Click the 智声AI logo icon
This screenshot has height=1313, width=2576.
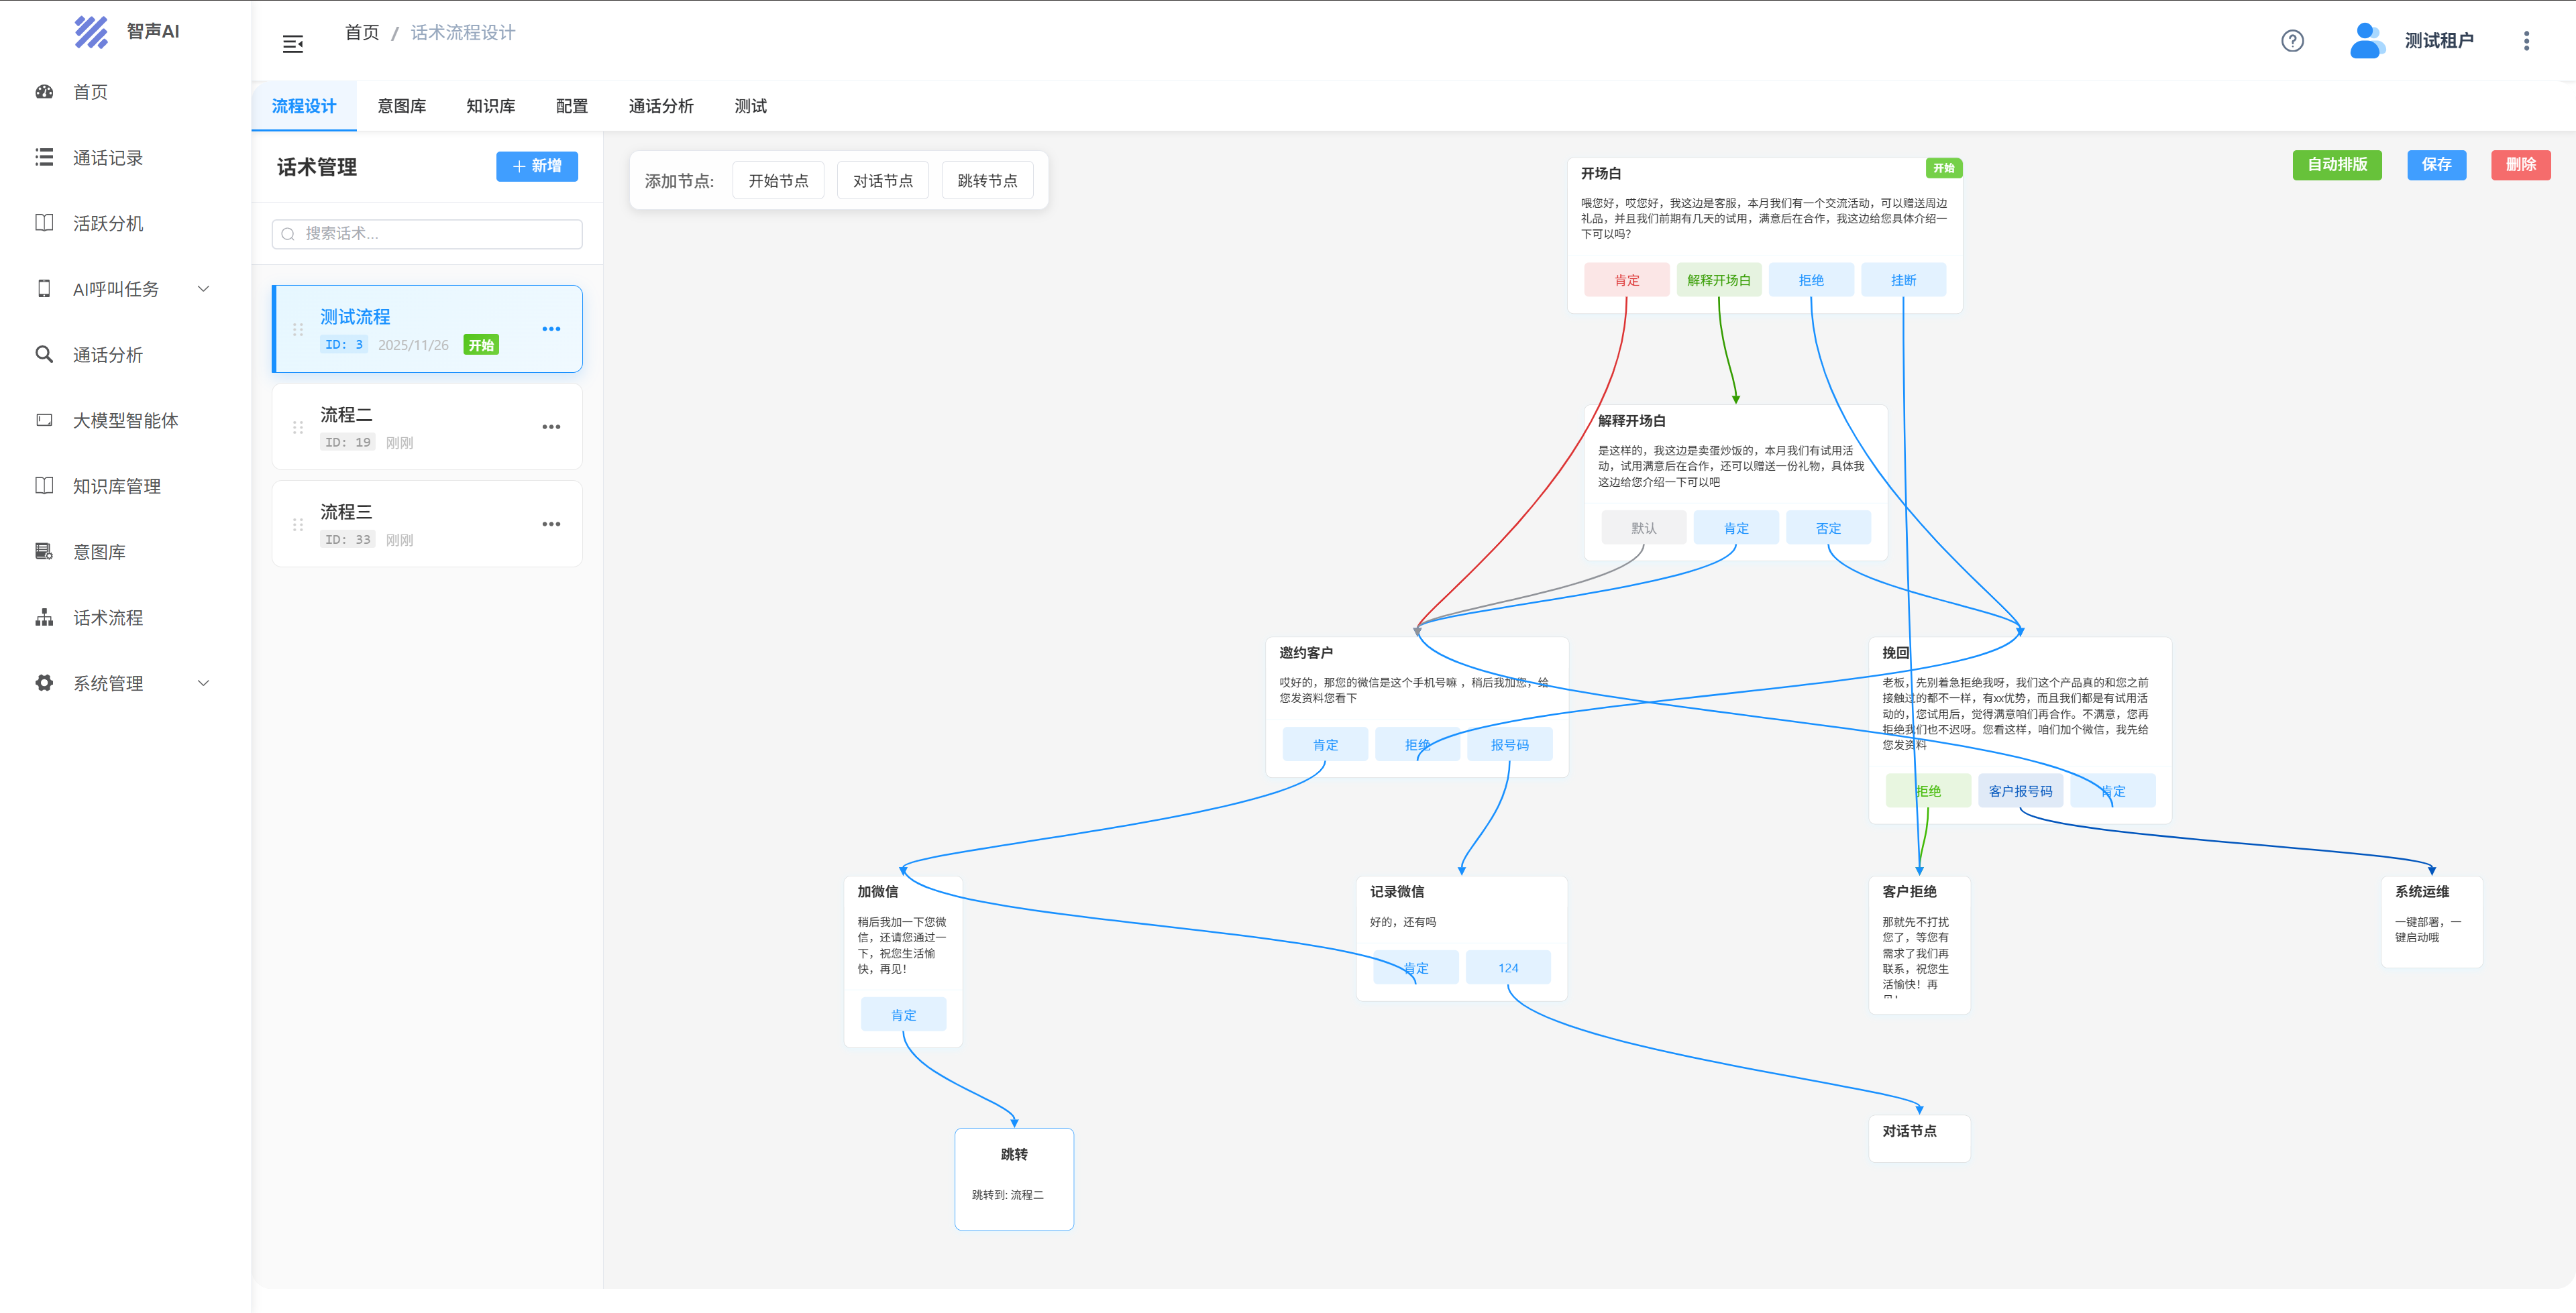[91, 32]
